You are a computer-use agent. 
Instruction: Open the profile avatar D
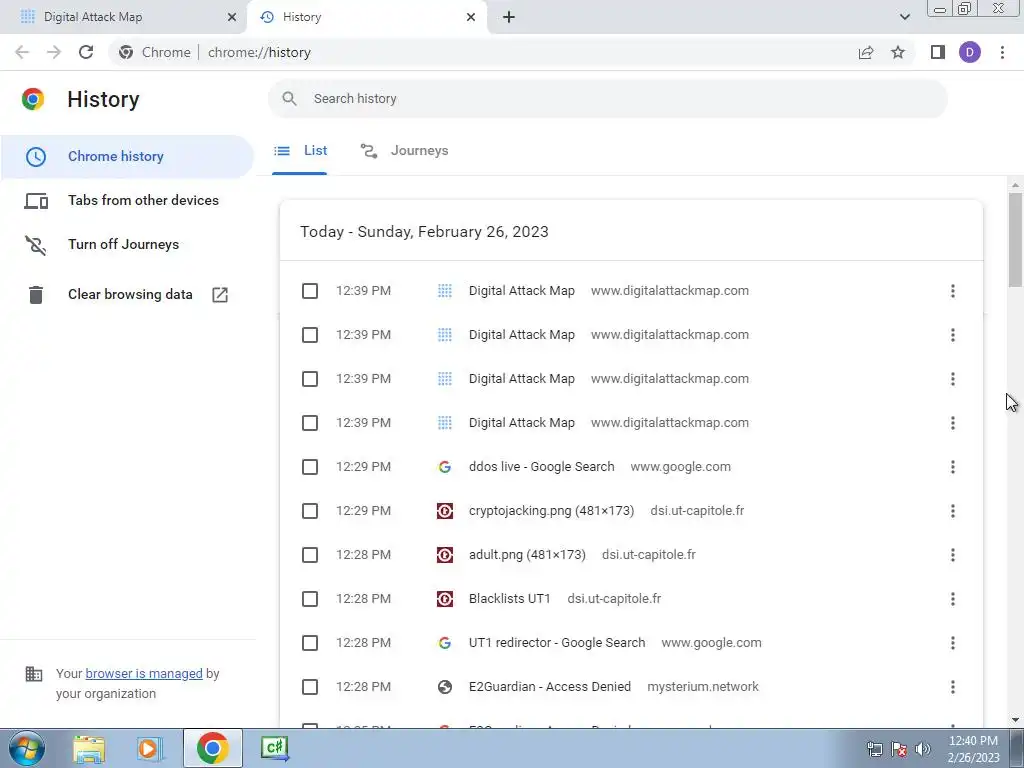(970, 52)
